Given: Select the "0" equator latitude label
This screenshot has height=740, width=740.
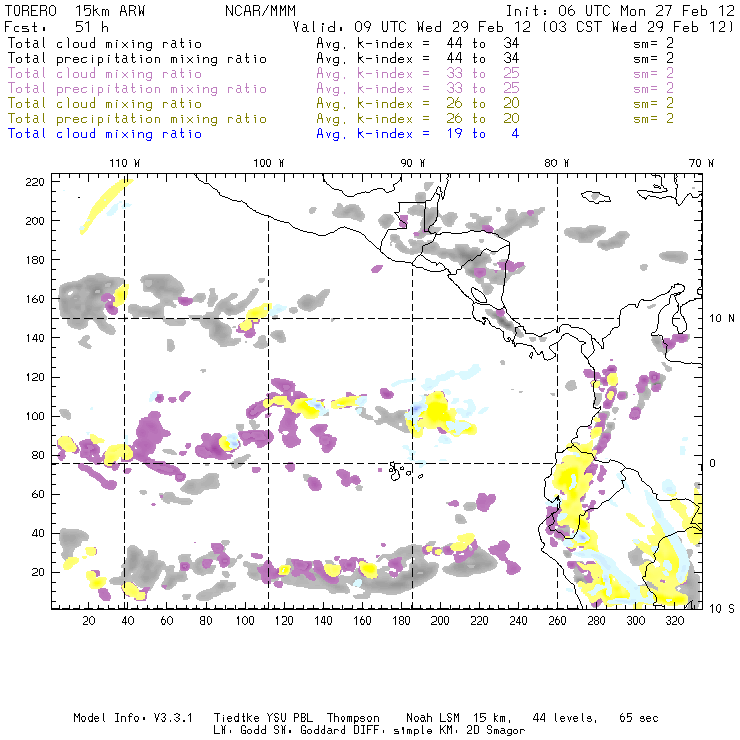Looking at the screenshot, I should point(713,463).
